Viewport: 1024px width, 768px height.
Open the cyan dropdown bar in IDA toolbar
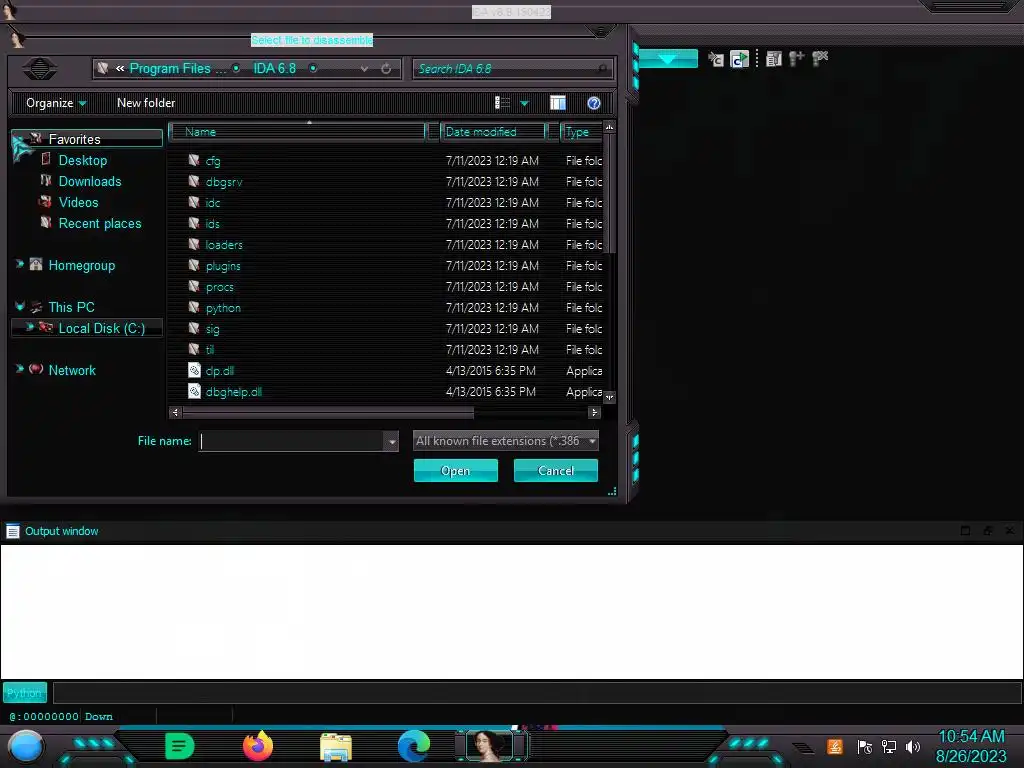click(667, 59)
